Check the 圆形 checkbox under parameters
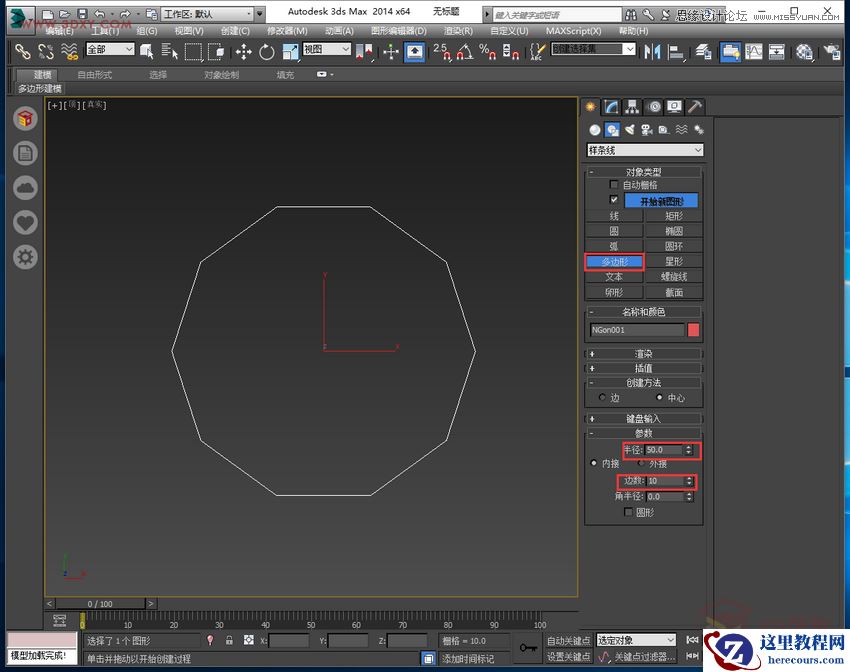850x672 pixels. 628,512
